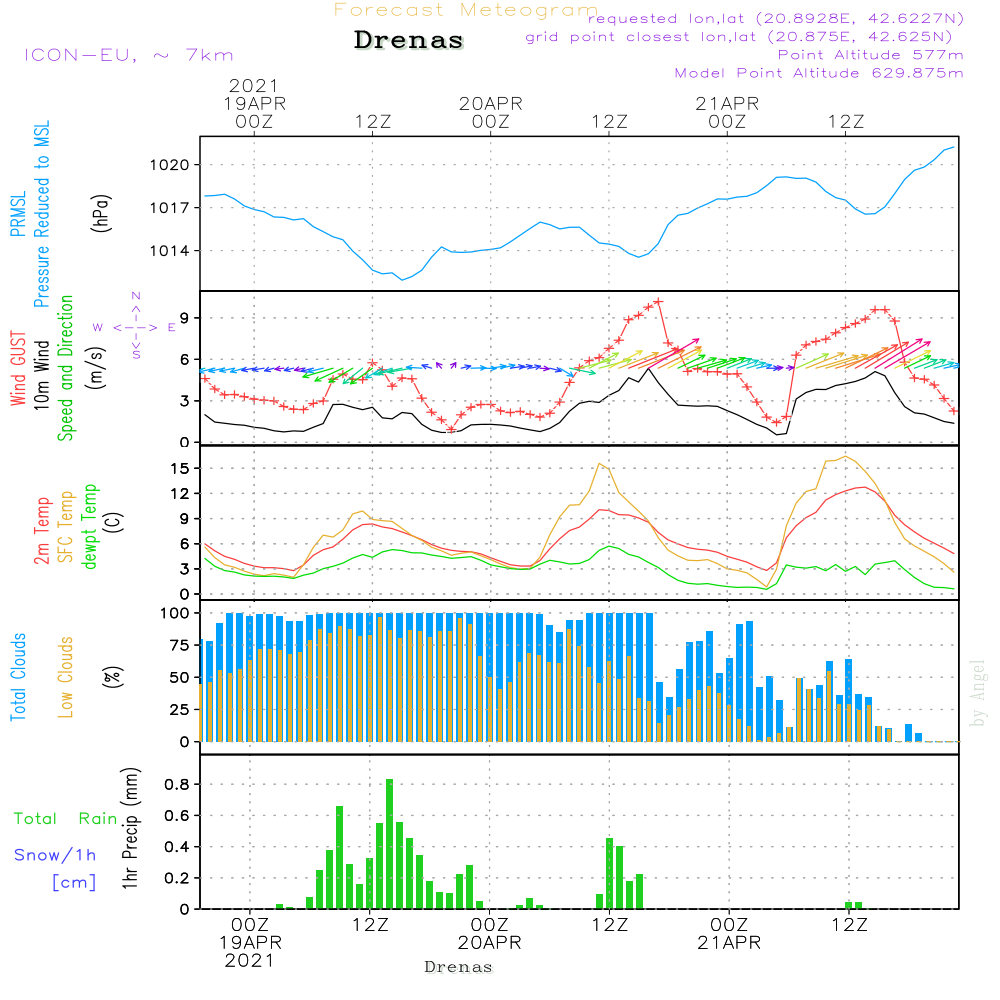This screenshot has height=1000, width=1000.
Task: Click the "15" temperature tick value
Action: coord(180,469)
